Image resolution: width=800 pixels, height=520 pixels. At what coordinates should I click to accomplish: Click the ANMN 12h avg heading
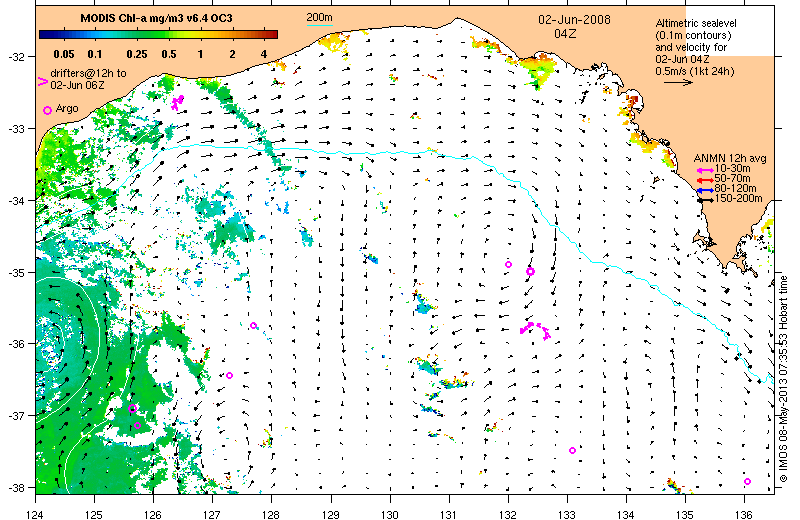tap(730, 159)
